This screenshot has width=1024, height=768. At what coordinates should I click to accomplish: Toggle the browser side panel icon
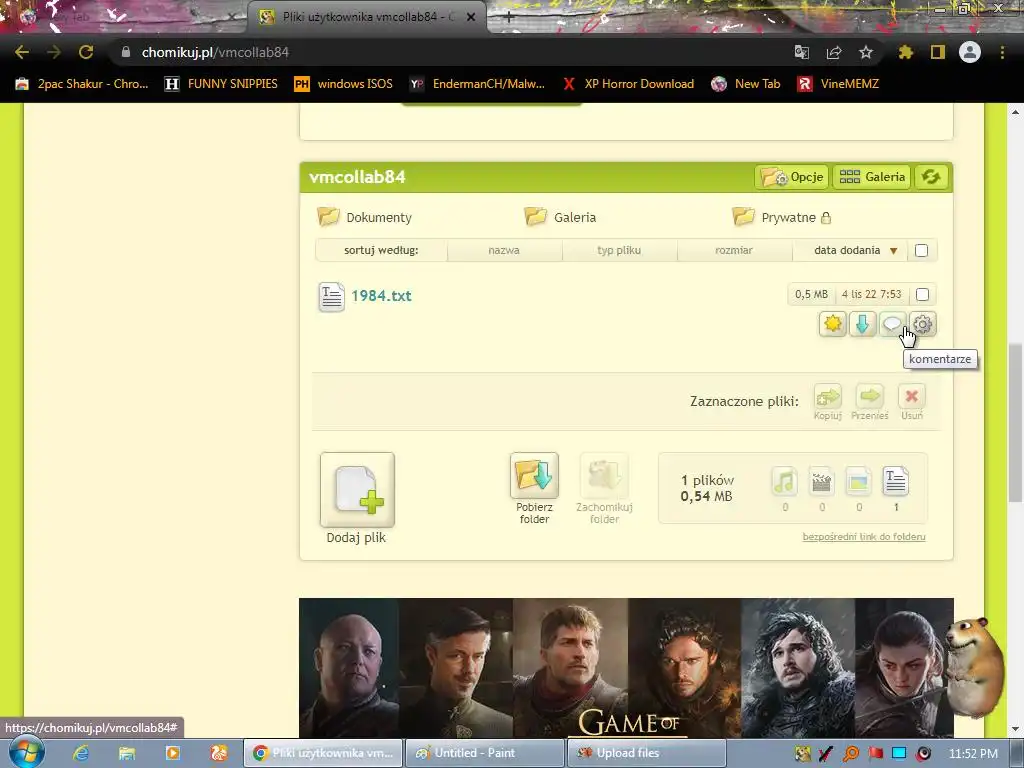point(938,52)
